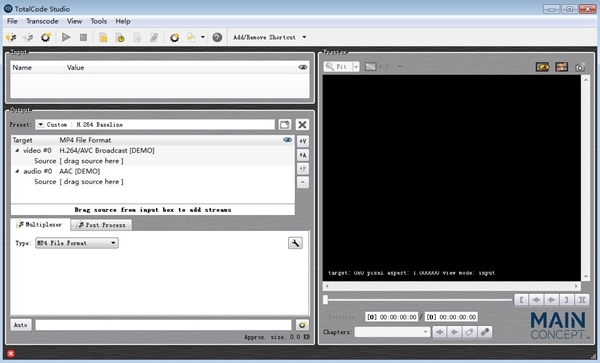Set mark-in with the [ button
Image resolution: width=600 pixels, height=363 pixels.
[521, 300]
